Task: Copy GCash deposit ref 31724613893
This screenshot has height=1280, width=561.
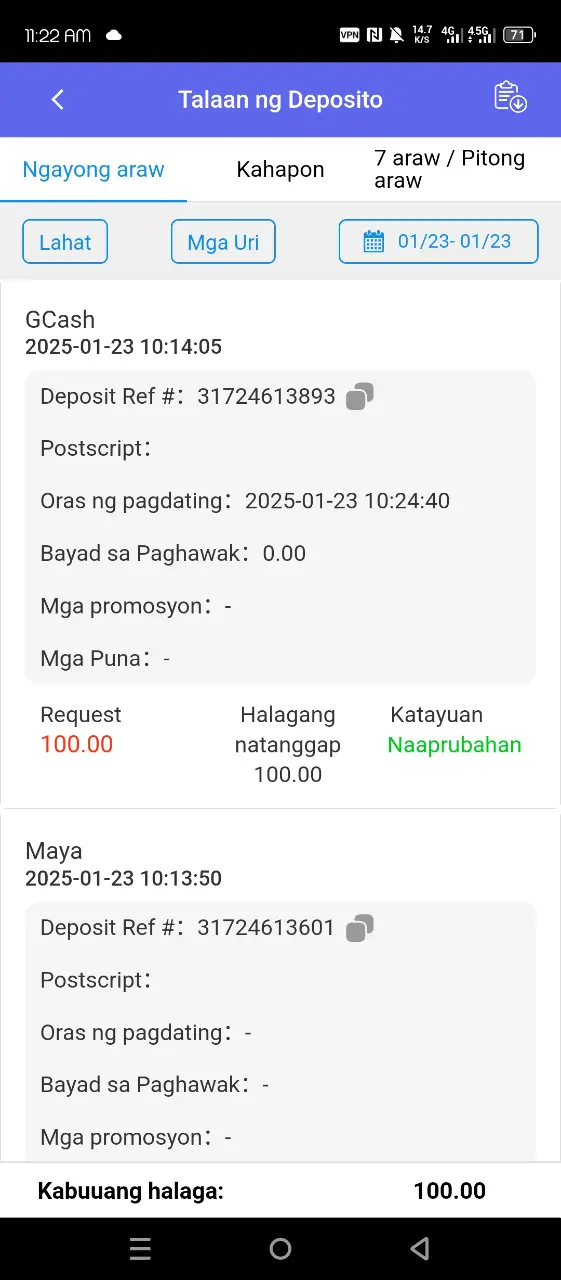Action: [x=360, y=396]
